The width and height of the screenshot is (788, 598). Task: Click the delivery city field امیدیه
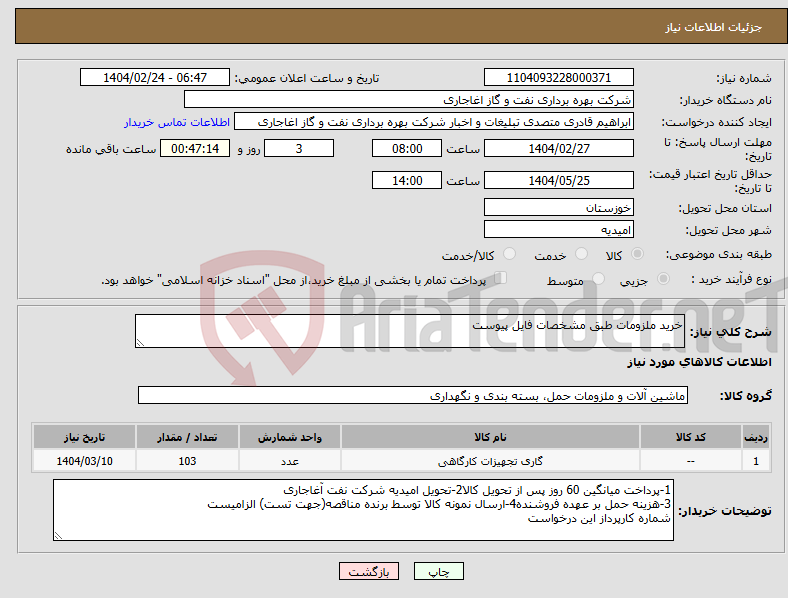pos(559,229)
